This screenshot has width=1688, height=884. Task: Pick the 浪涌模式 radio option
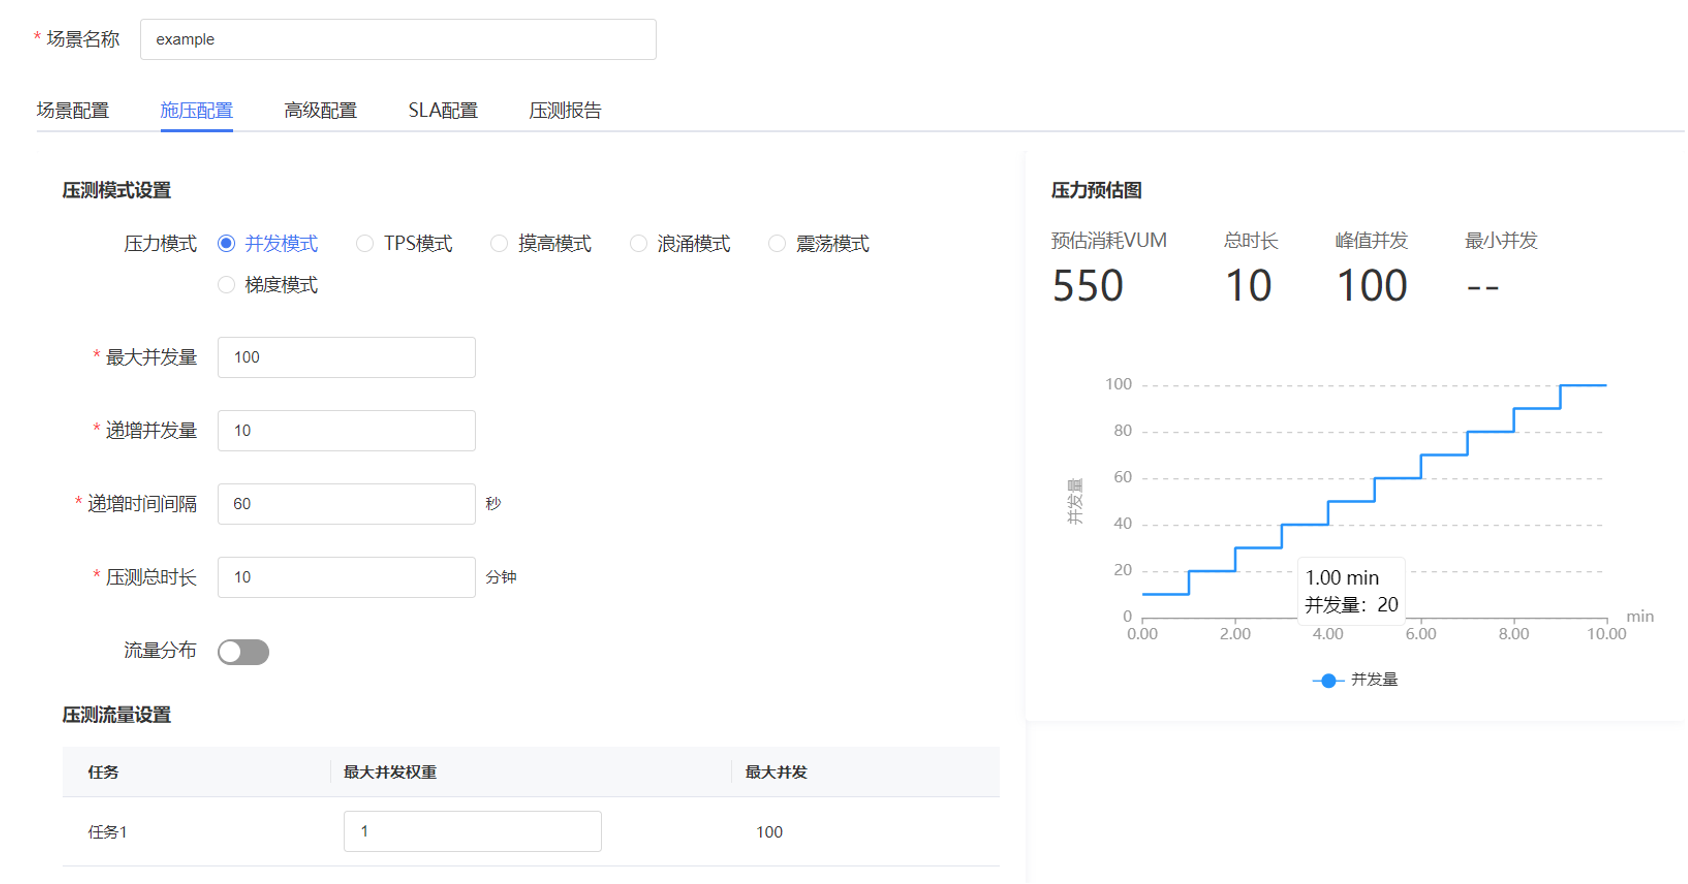(638, 244)
